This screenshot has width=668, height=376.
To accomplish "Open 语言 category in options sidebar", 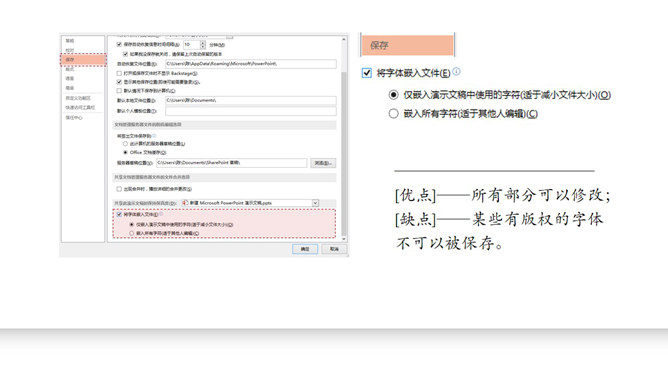I will (70, 78).
